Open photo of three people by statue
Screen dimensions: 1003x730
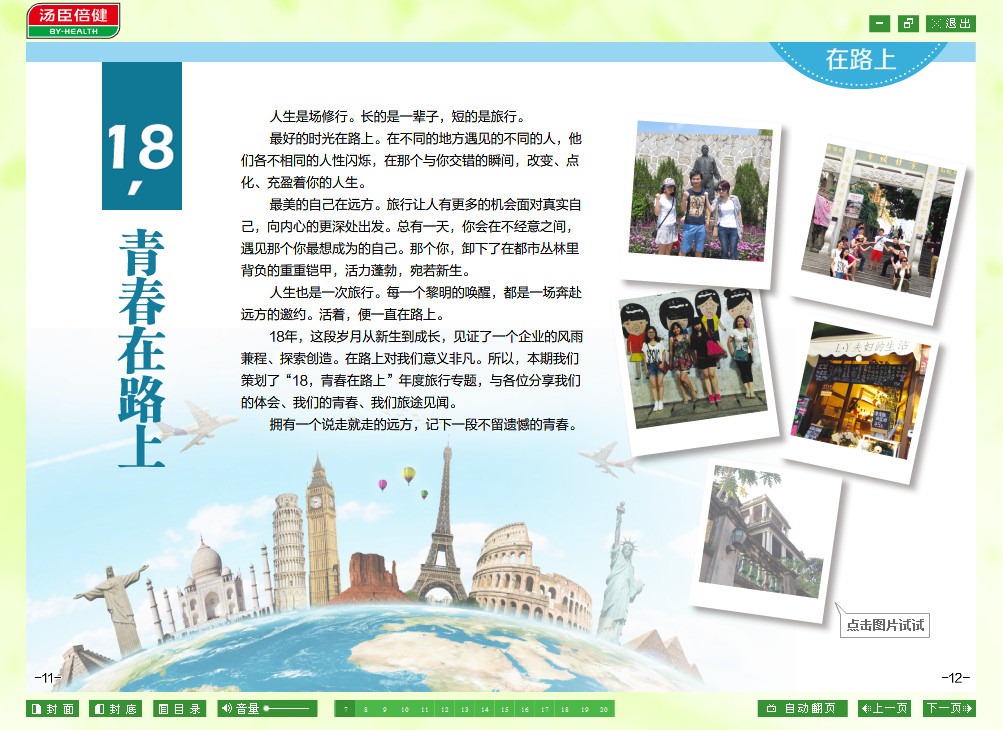pos(702,198)
